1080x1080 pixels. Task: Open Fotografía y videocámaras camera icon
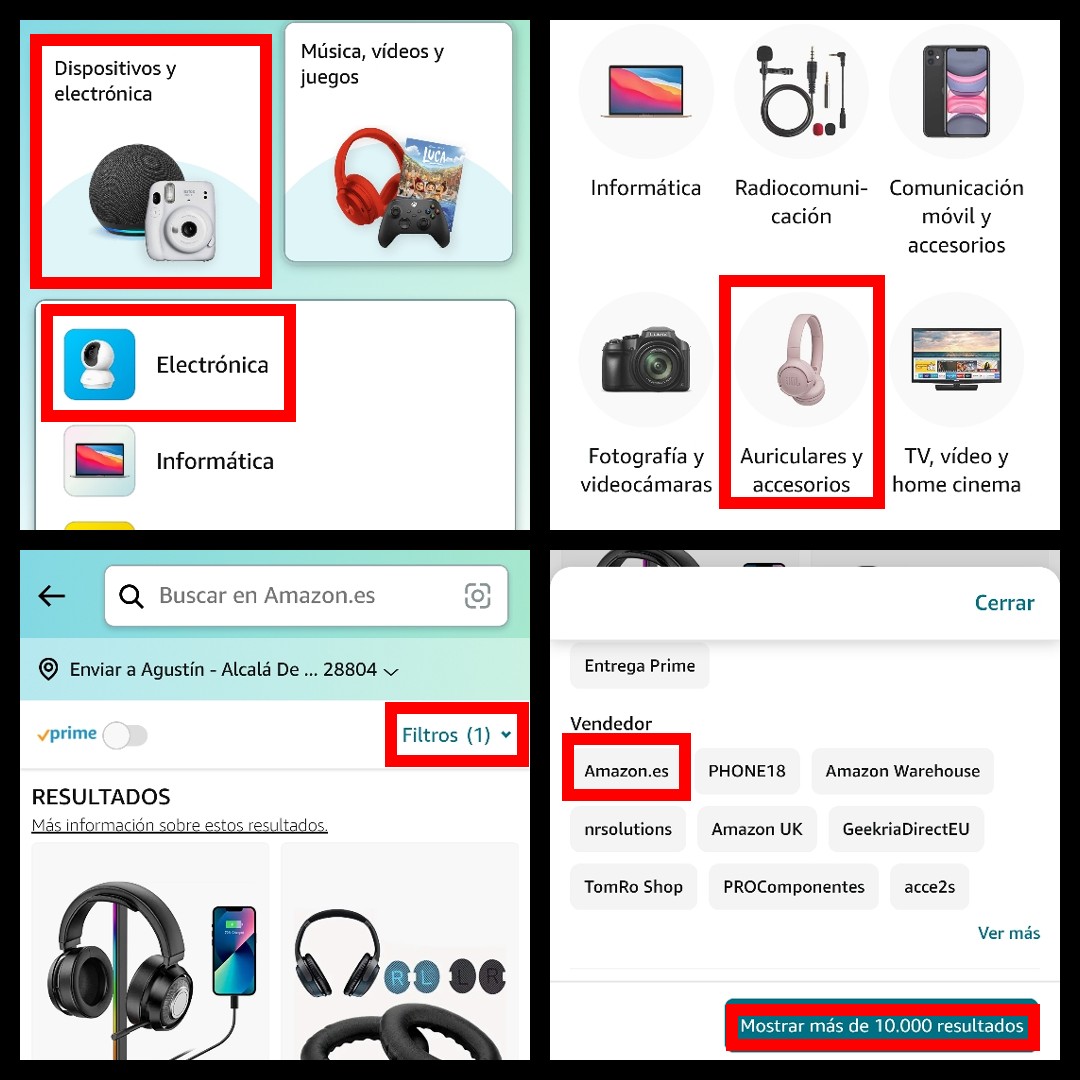tap(645, 360)
